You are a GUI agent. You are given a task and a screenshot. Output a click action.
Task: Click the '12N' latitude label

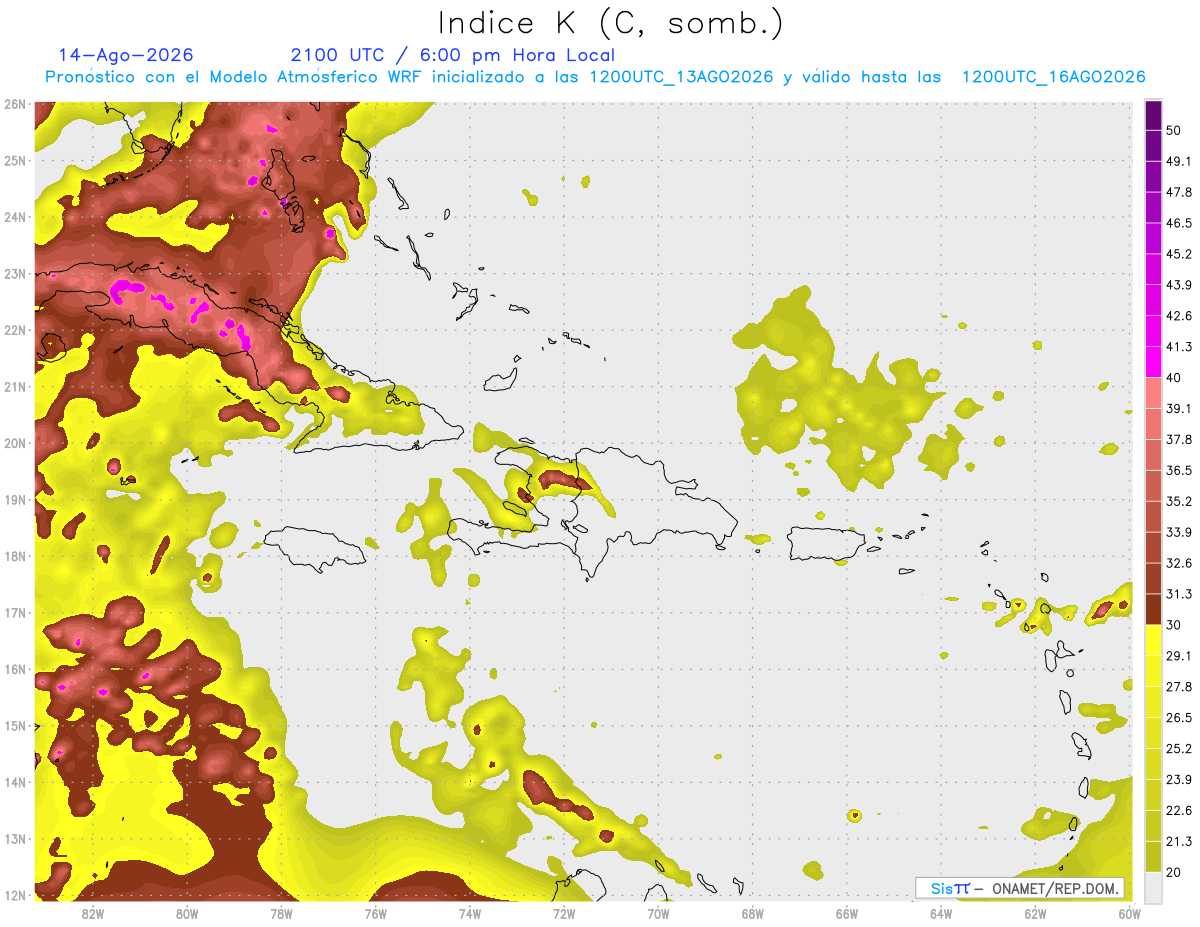(14, 895)
